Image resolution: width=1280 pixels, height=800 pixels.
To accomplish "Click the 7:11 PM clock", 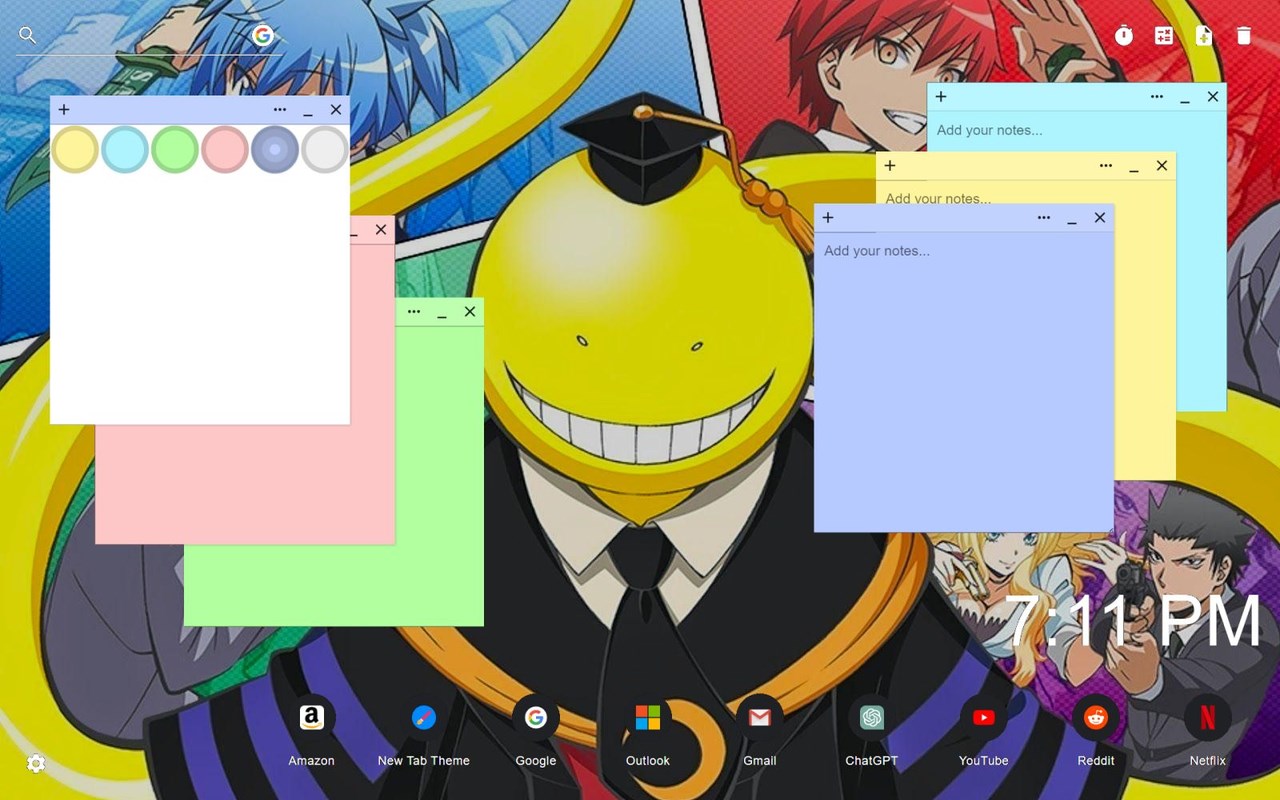I will (x=1134, y=621).
